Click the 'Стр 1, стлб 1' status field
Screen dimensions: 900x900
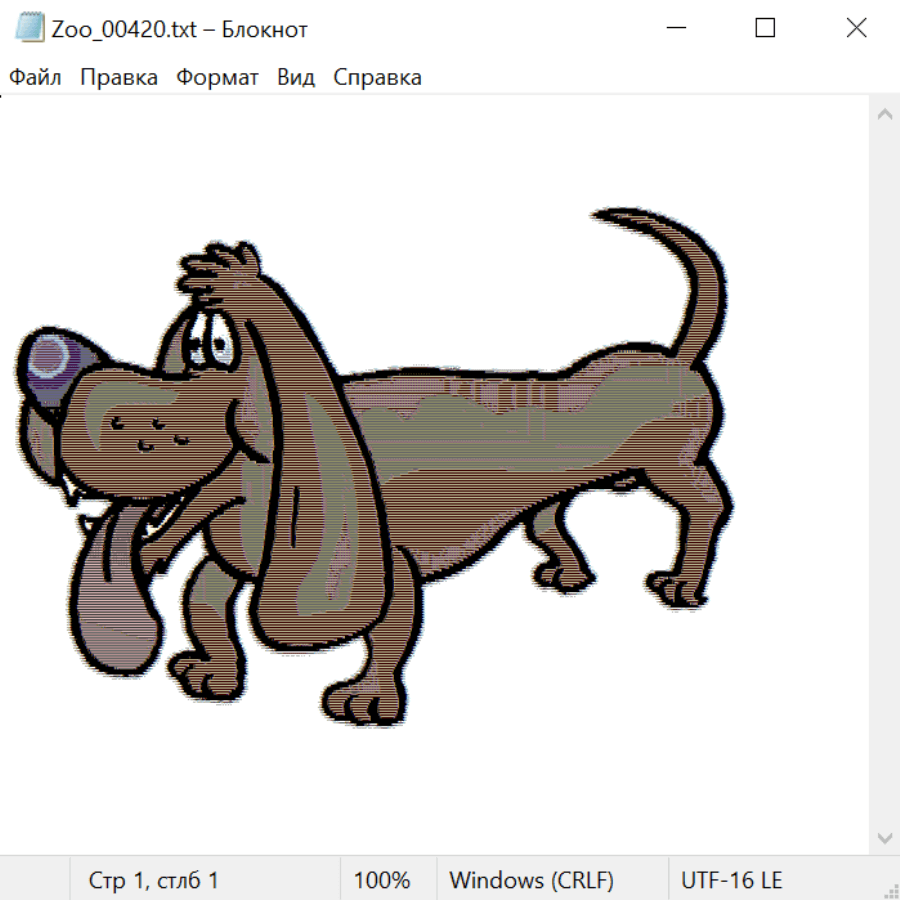pos(154,881)
